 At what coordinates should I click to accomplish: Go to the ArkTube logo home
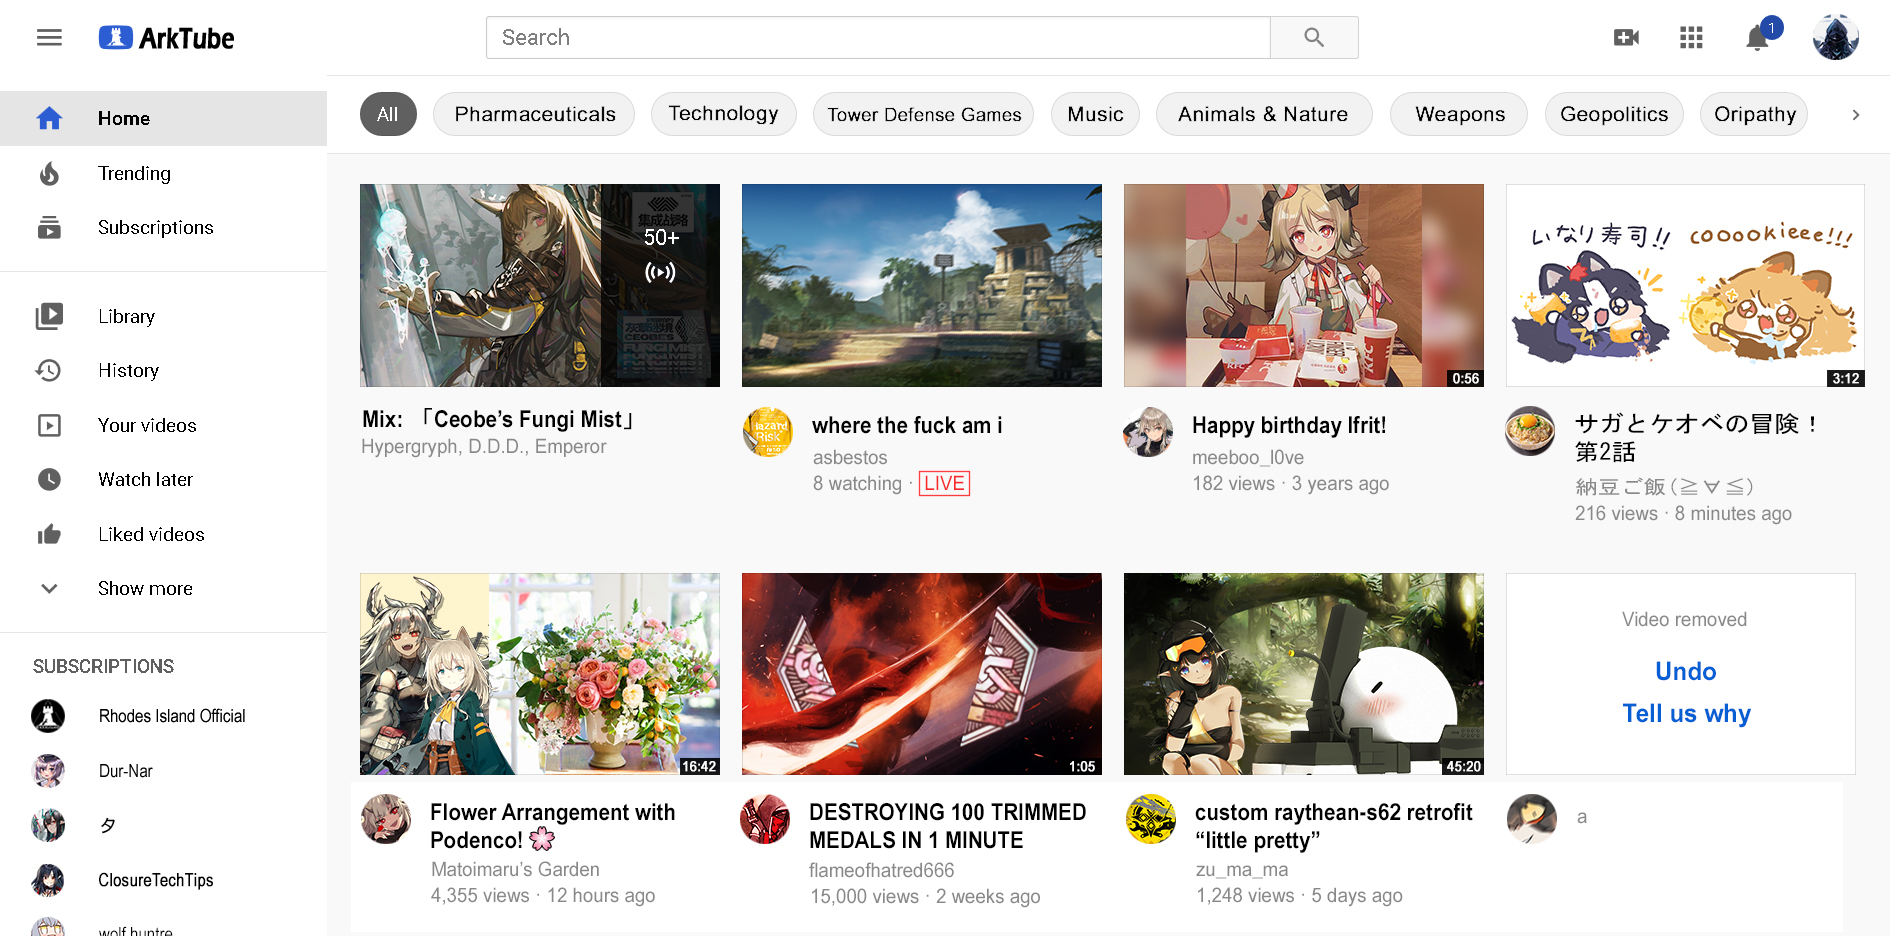[166, 38]
